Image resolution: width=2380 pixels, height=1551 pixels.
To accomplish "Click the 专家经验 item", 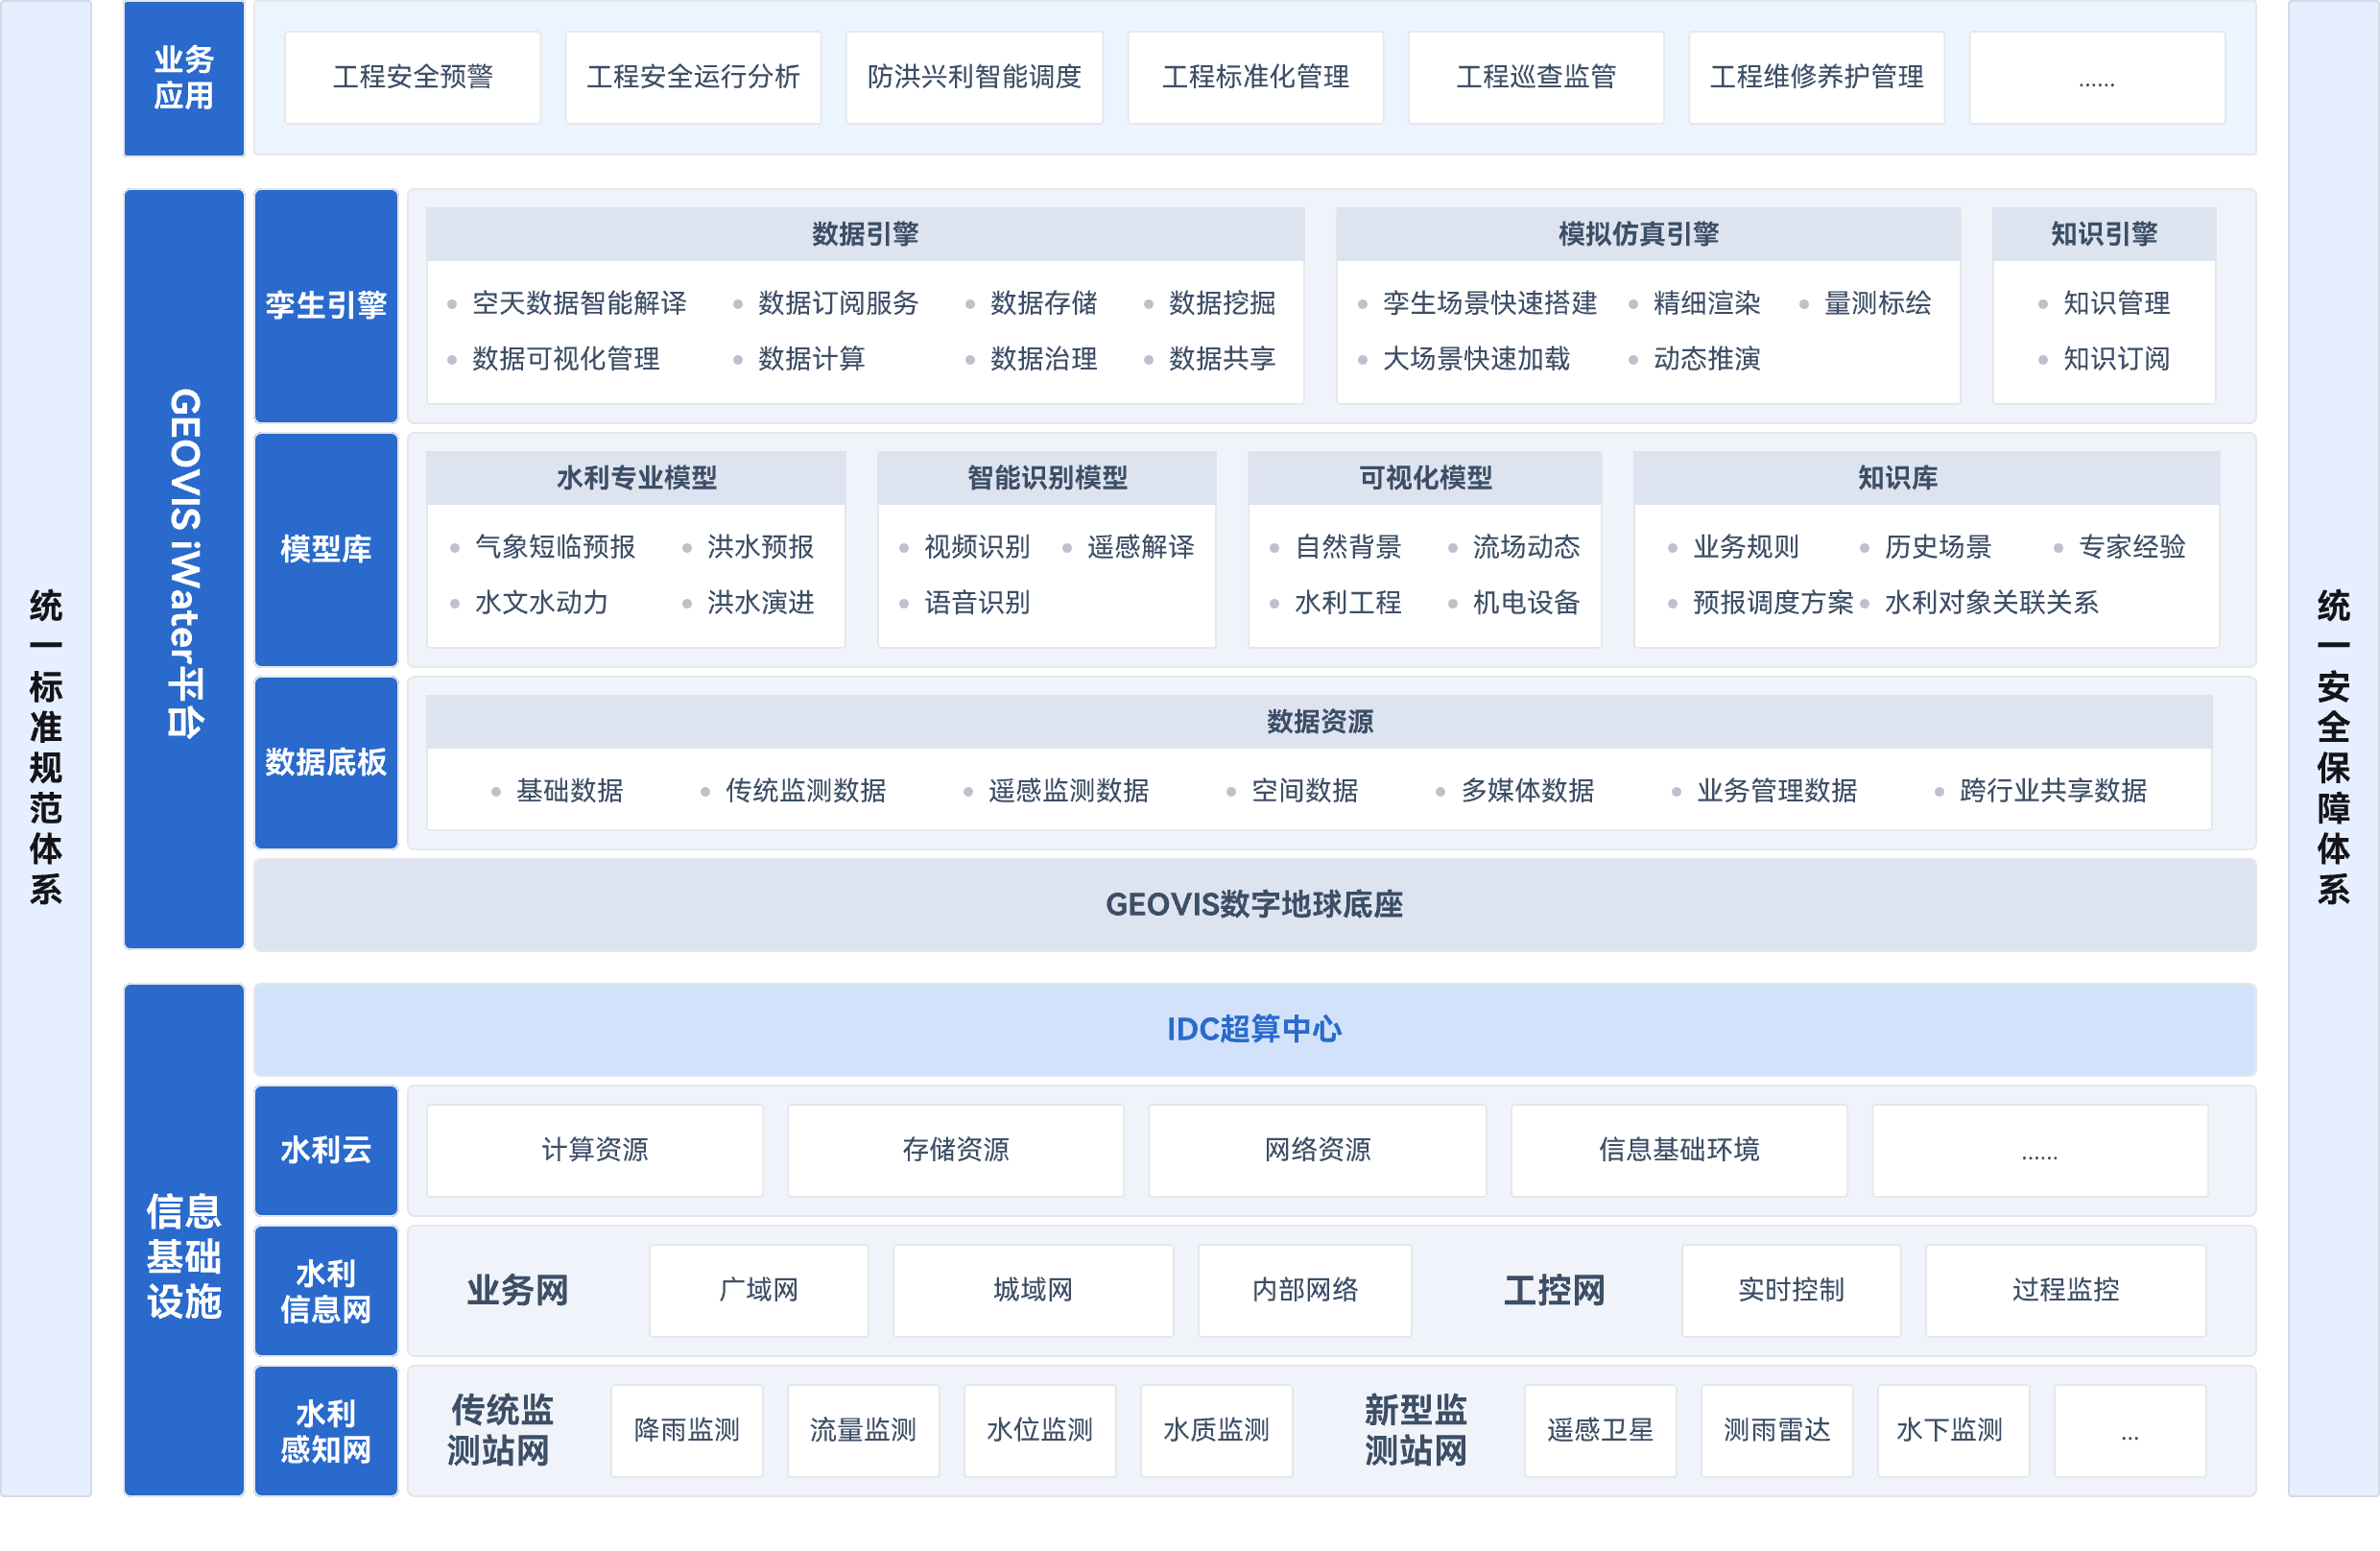I will pos(2132,547).
